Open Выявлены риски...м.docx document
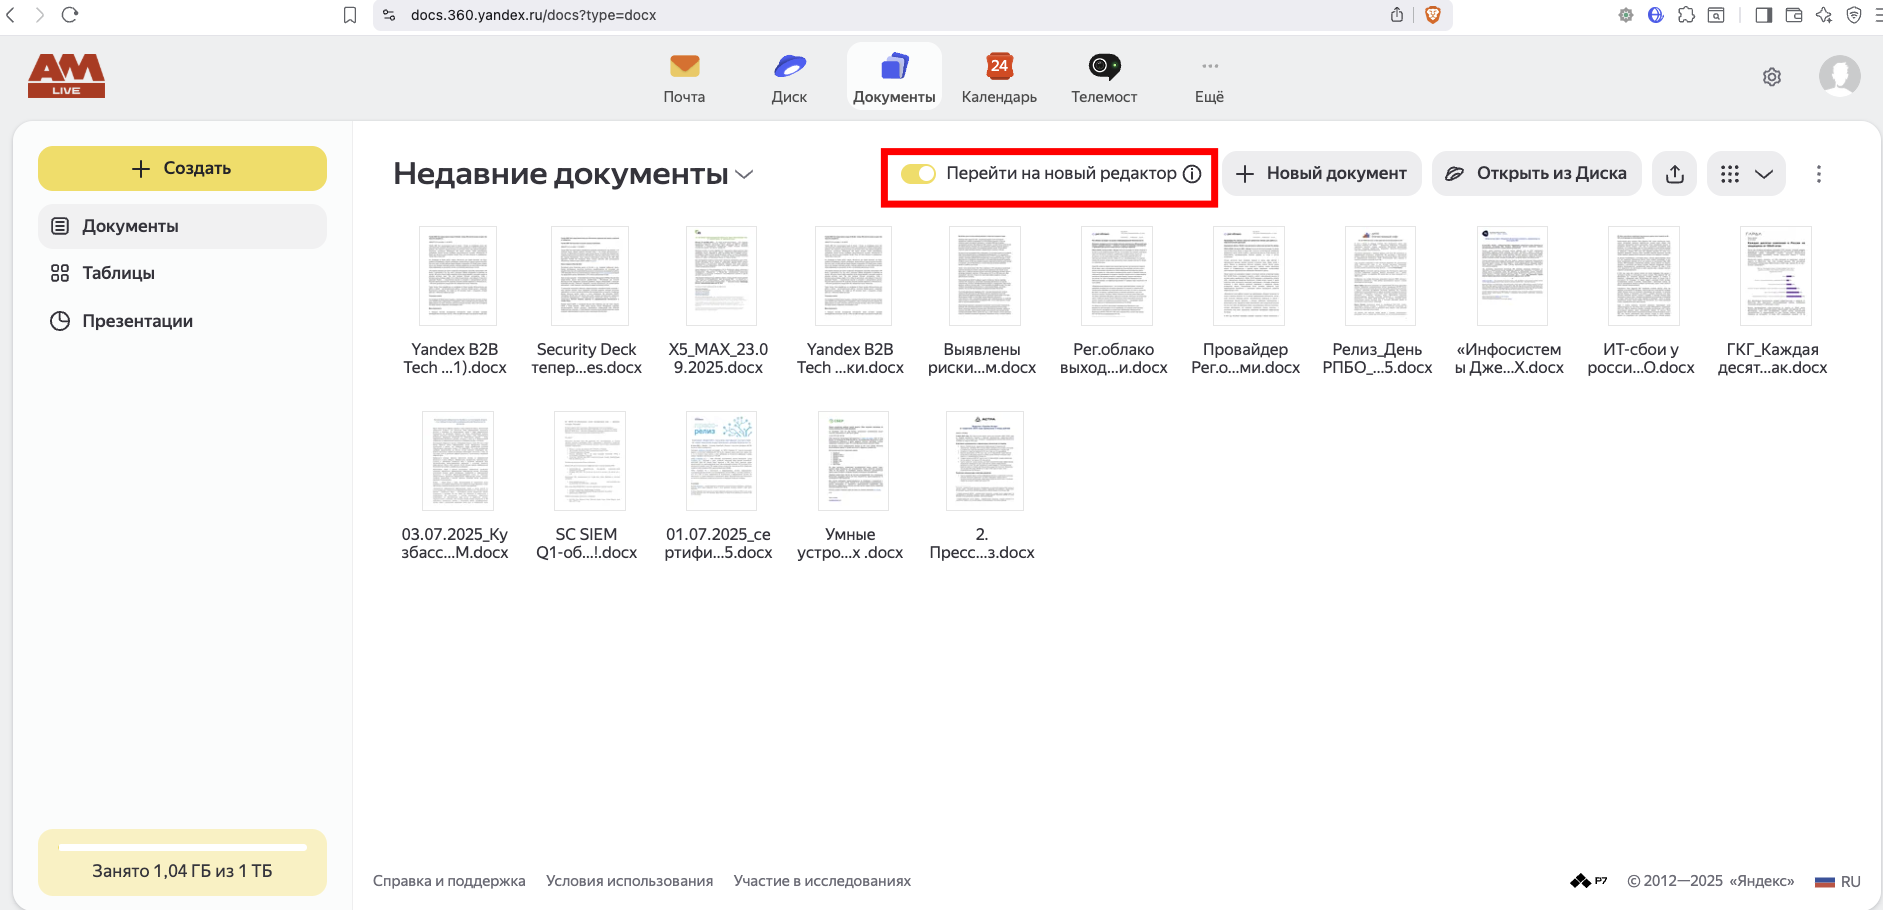1883x910 pixels. pos(983,301)
